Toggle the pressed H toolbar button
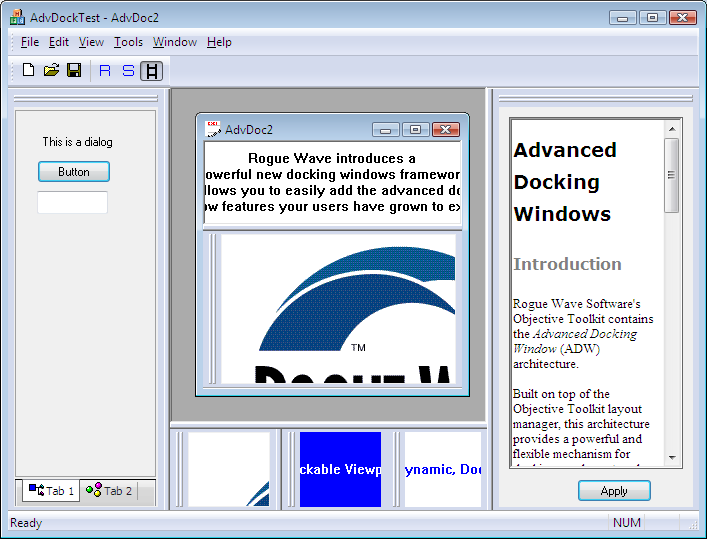Viewport: 707px width, 539px height. pos(151,70)
